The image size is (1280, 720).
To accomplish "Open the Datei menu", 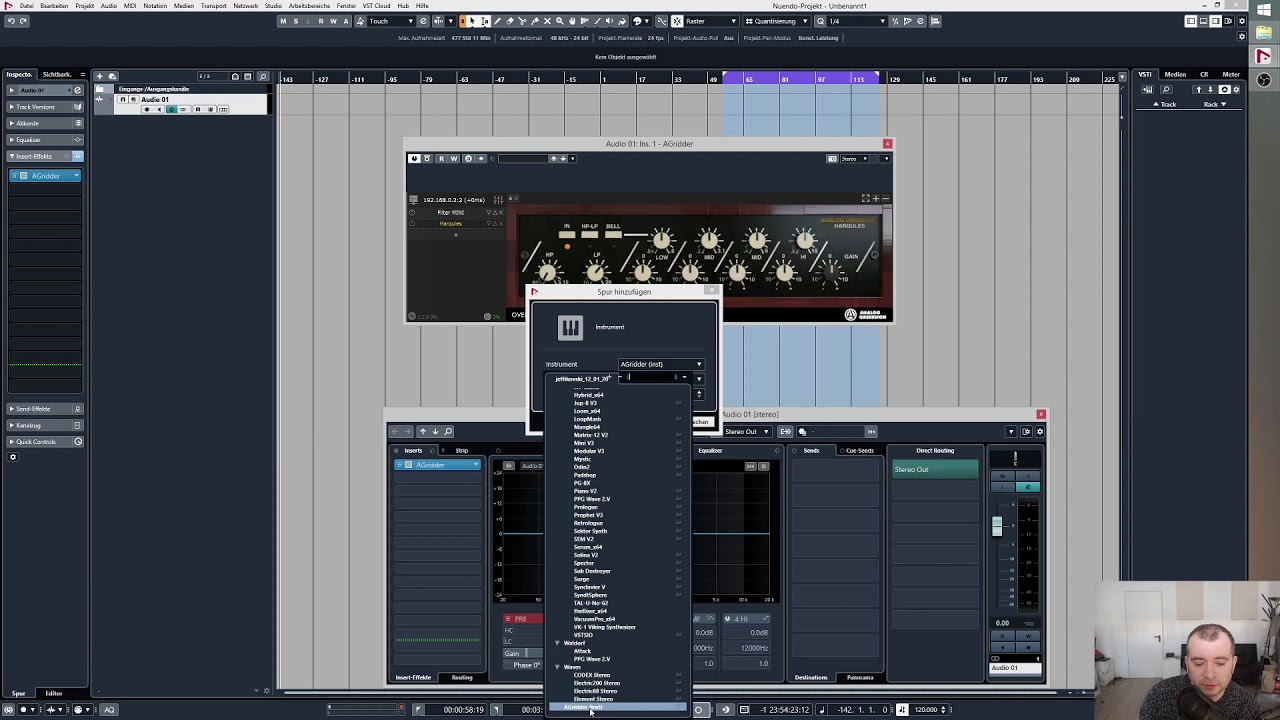I will 26,6.
